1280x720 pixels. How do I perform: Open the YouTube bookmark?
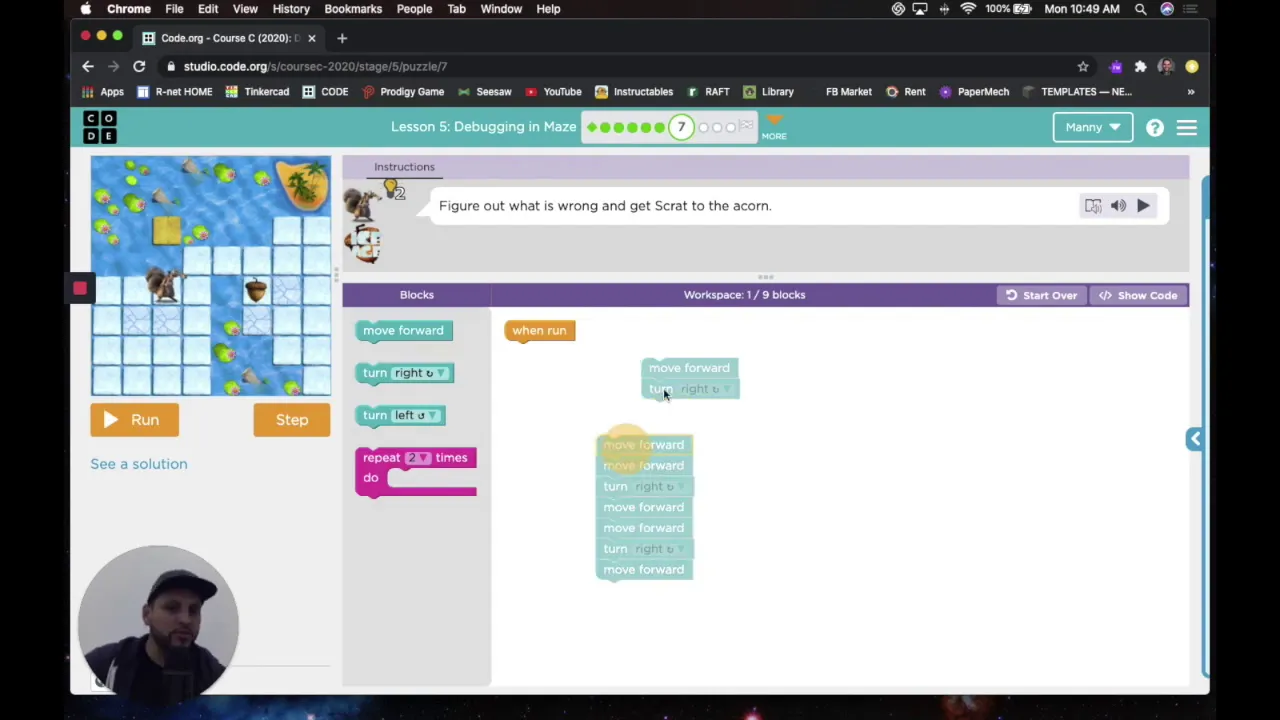point(553,92)
